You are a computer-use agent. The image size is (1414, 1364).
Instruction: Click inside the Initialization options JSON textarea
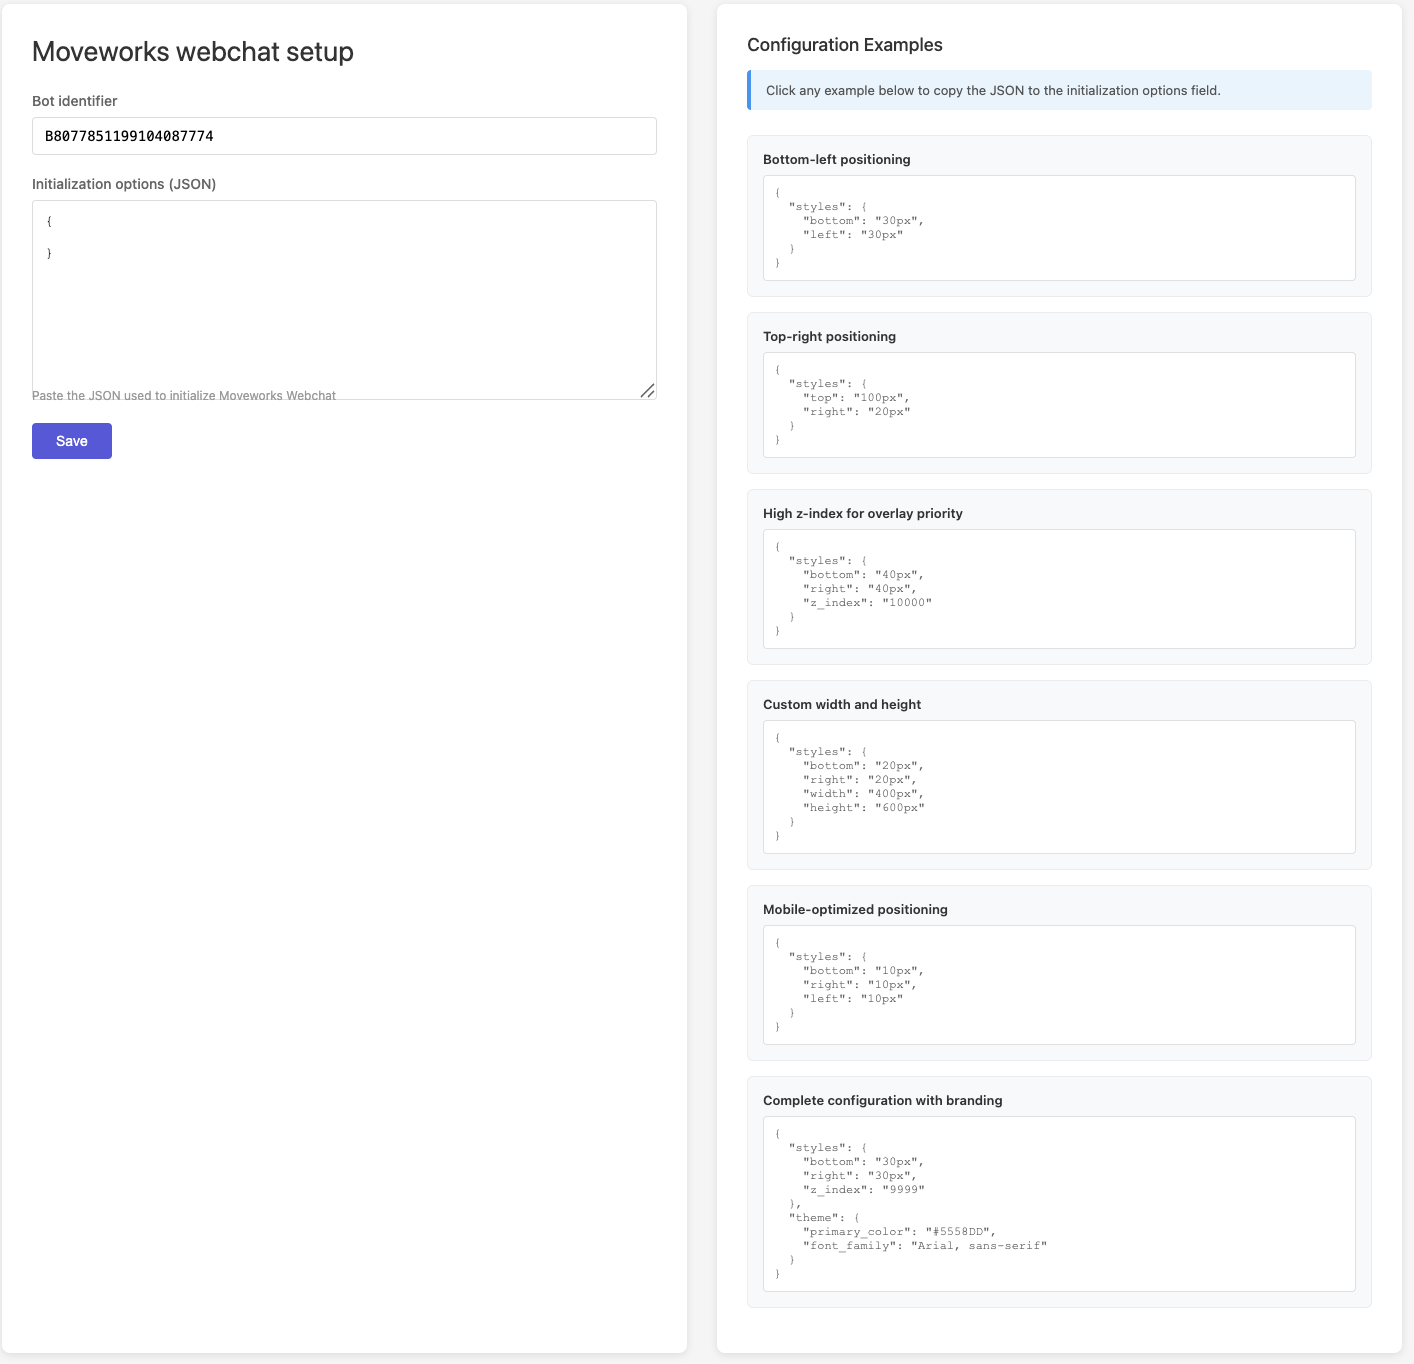tap(344, 300)
